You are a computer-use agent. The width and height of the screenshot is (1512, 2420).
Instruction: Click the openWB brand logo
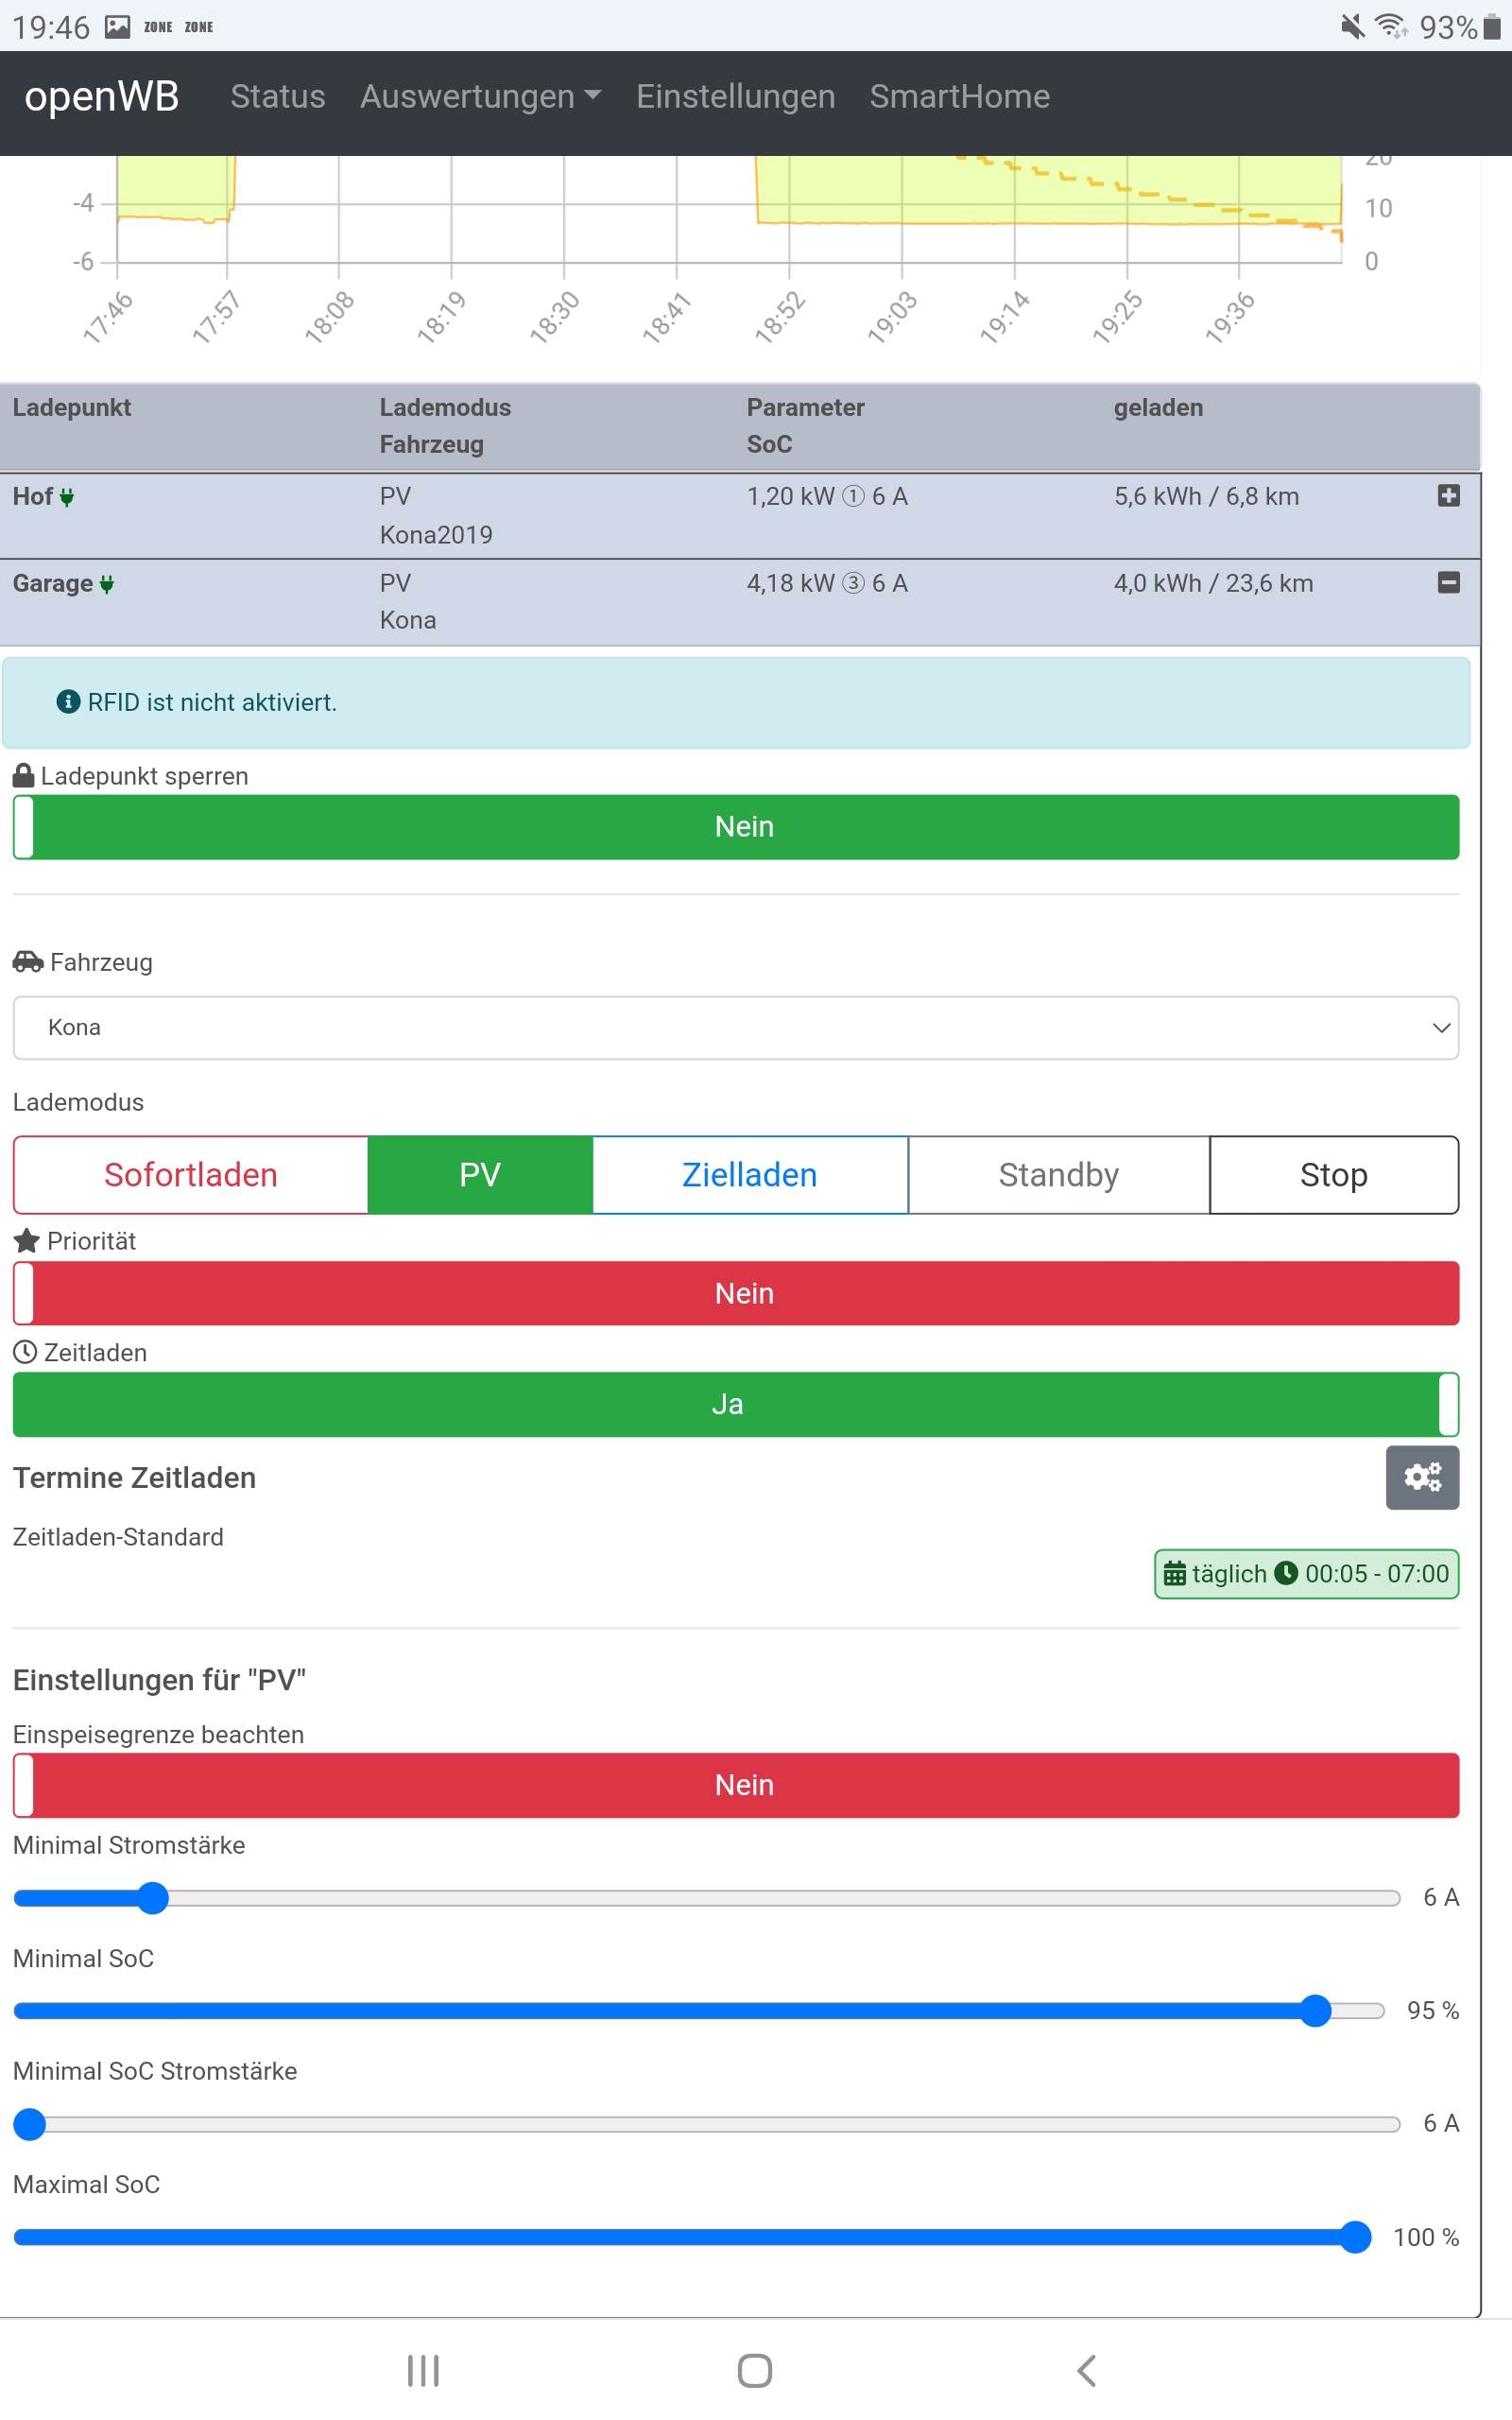(x=102, y=96)
